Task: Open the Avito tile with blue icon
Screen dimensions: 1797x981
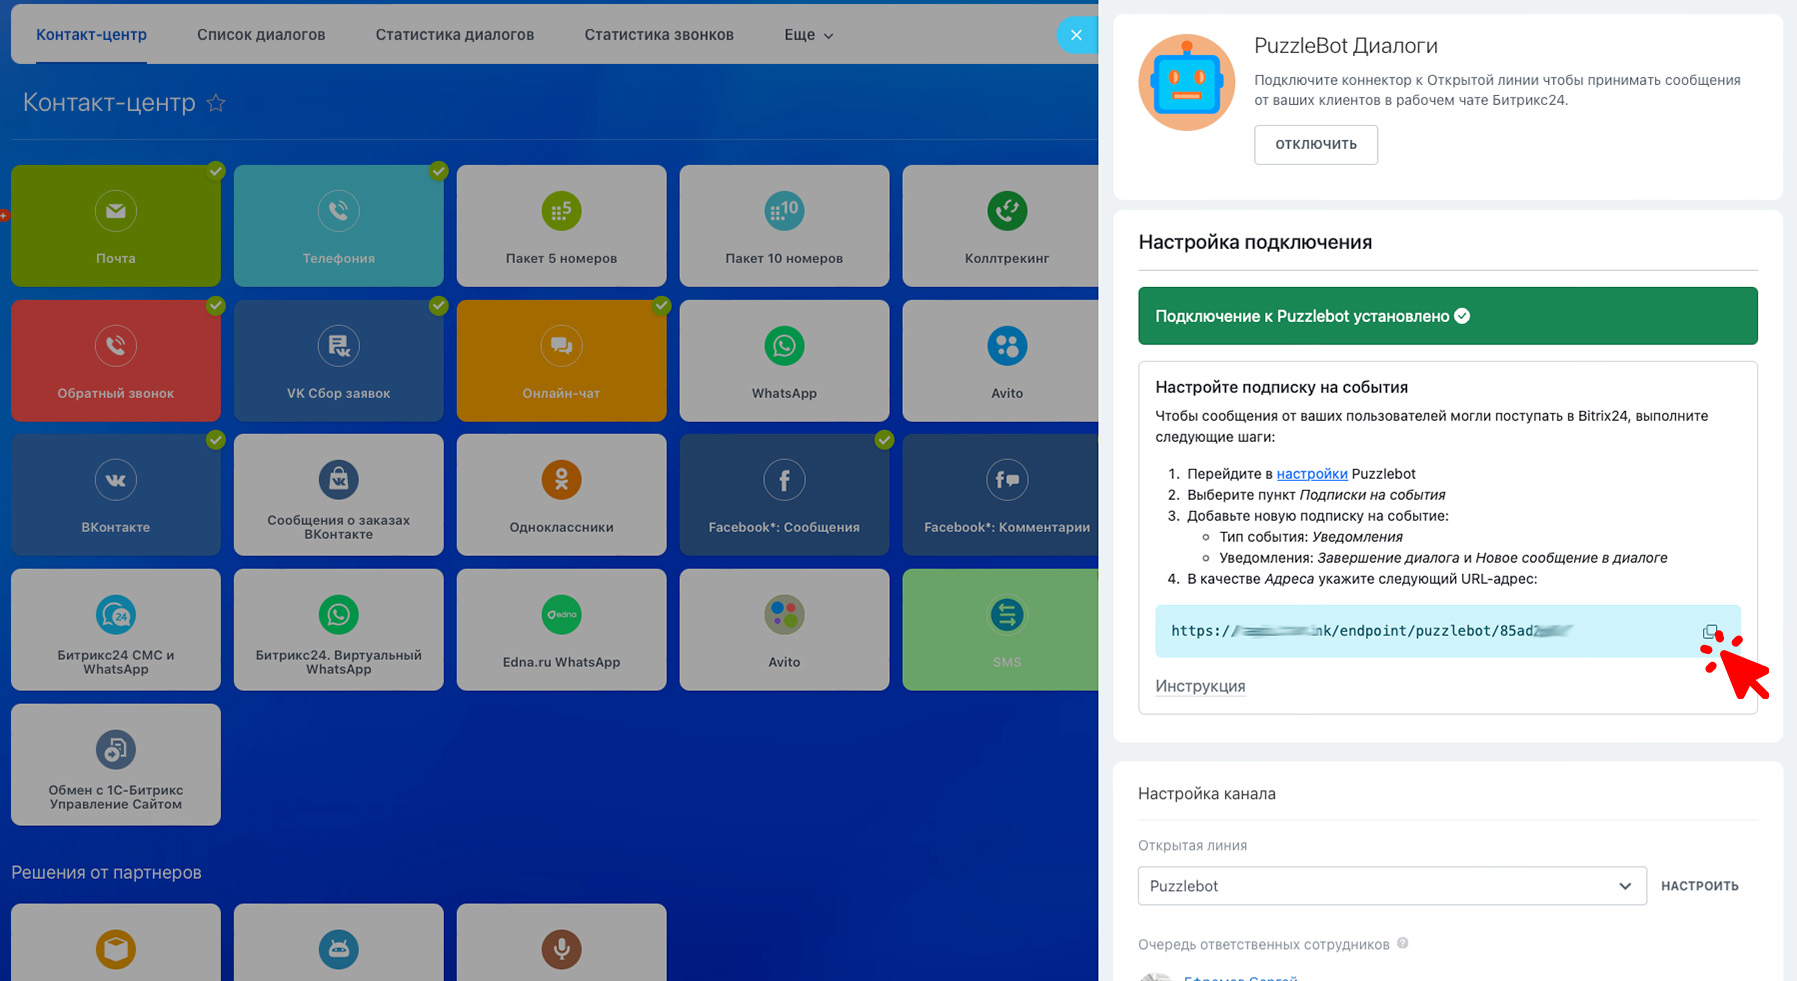Action: (1001, 361)
